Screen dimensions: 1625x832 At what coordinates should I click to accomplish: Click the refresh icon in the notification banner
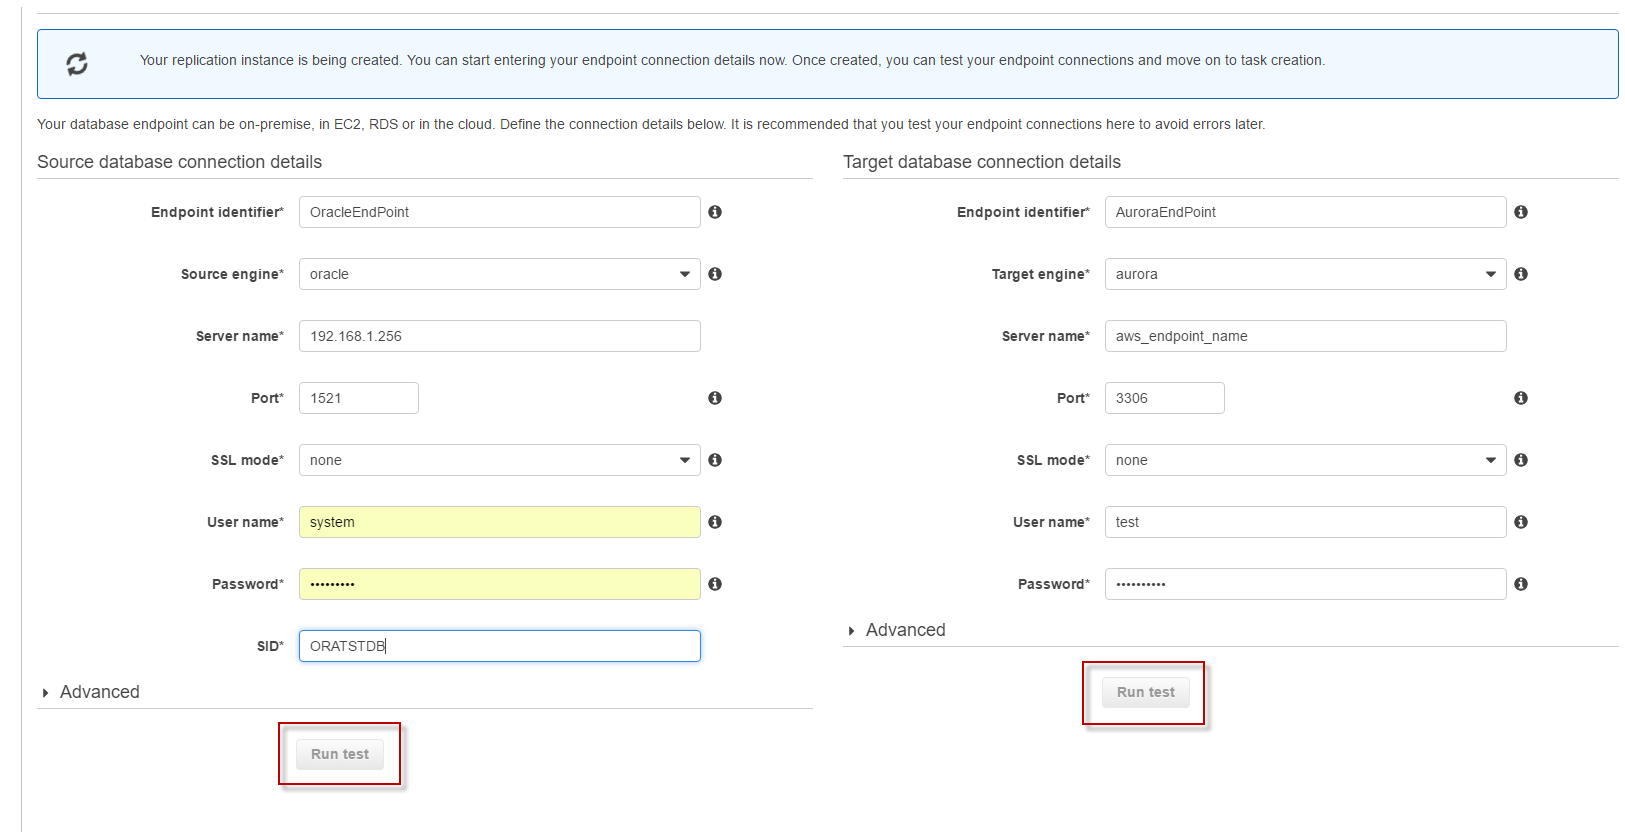click(x=77, y=64)
